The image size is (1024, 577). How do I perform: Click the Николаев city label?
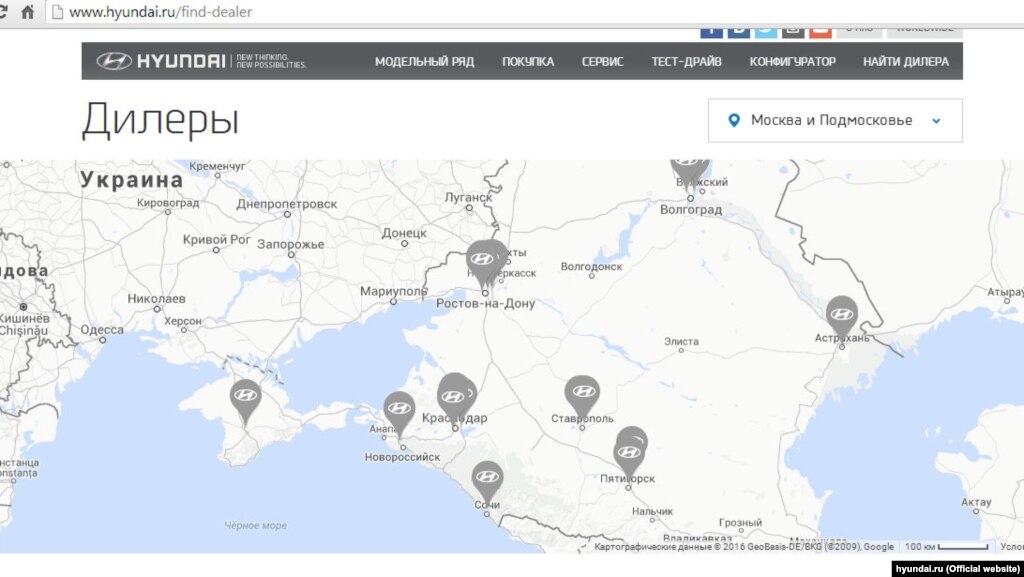[x=156, y=299]
